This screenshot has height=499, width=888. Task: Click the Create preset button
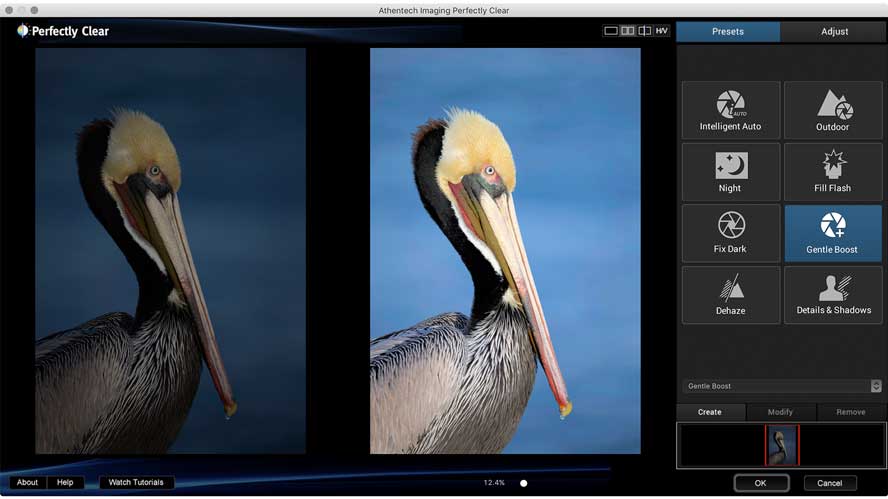pyautogui.click(x=710, y=412)
